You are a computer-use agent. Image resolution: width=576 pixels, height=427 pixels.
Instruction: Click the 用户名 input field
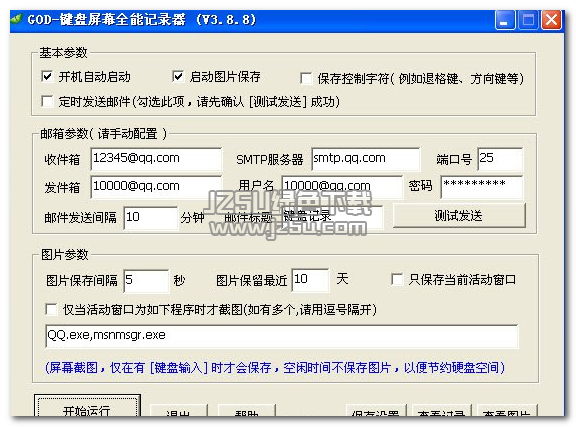[x=342, y=187]
